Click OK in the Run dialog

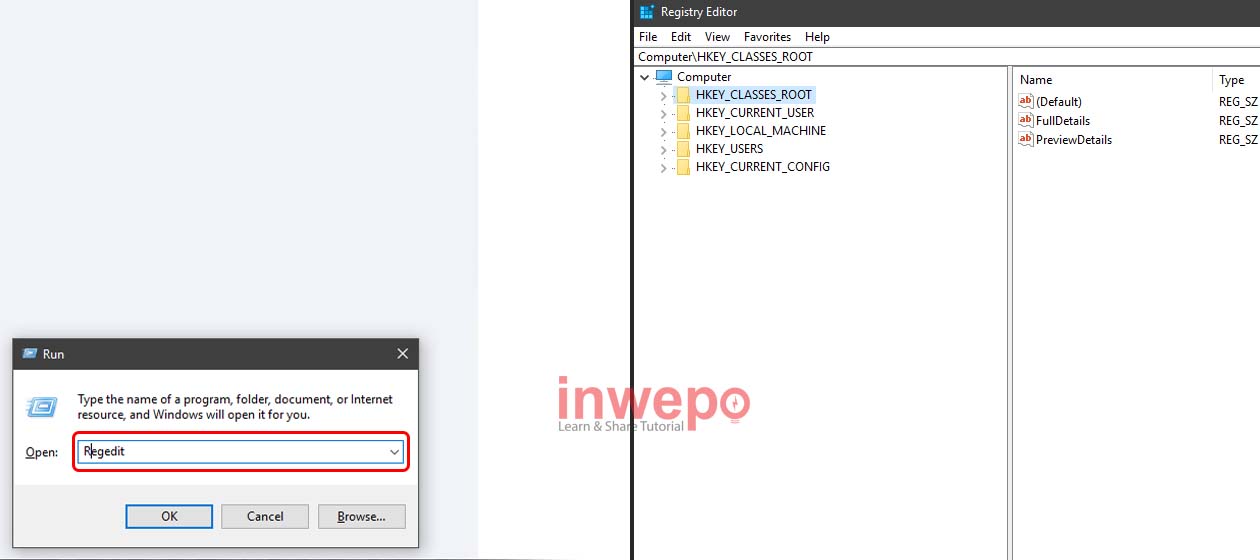coord(169,516)
